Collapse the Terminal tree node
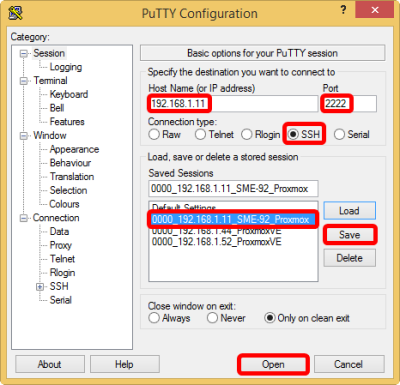Viewport: 400px width, 385px height. click(x=23, y=81)
